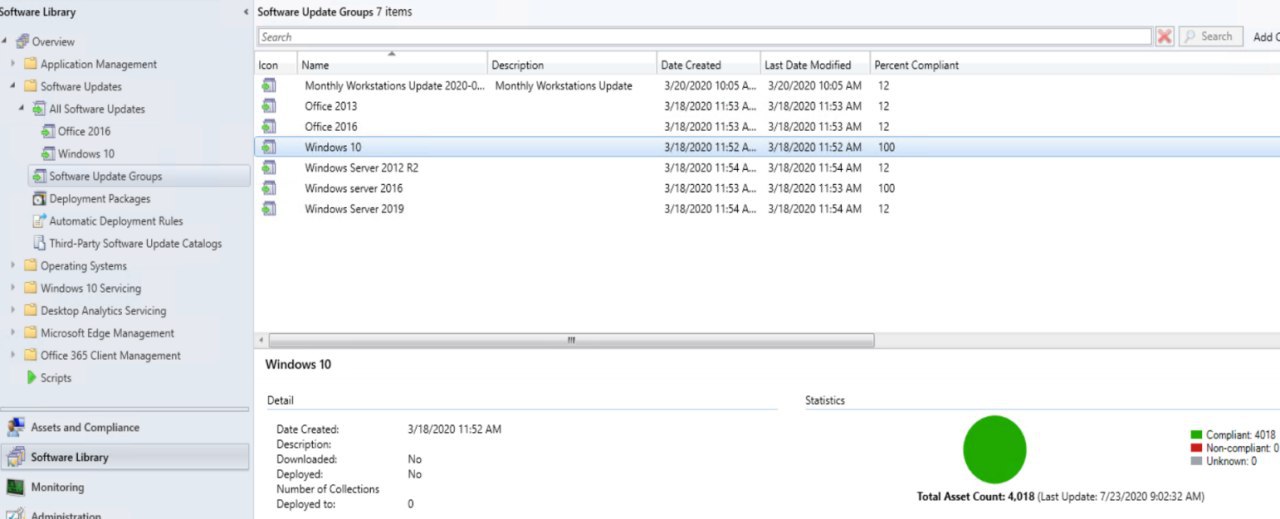Click update group icon for Windows server 2016
This screenshot has height=519, width=1280.
pos(268,188)
